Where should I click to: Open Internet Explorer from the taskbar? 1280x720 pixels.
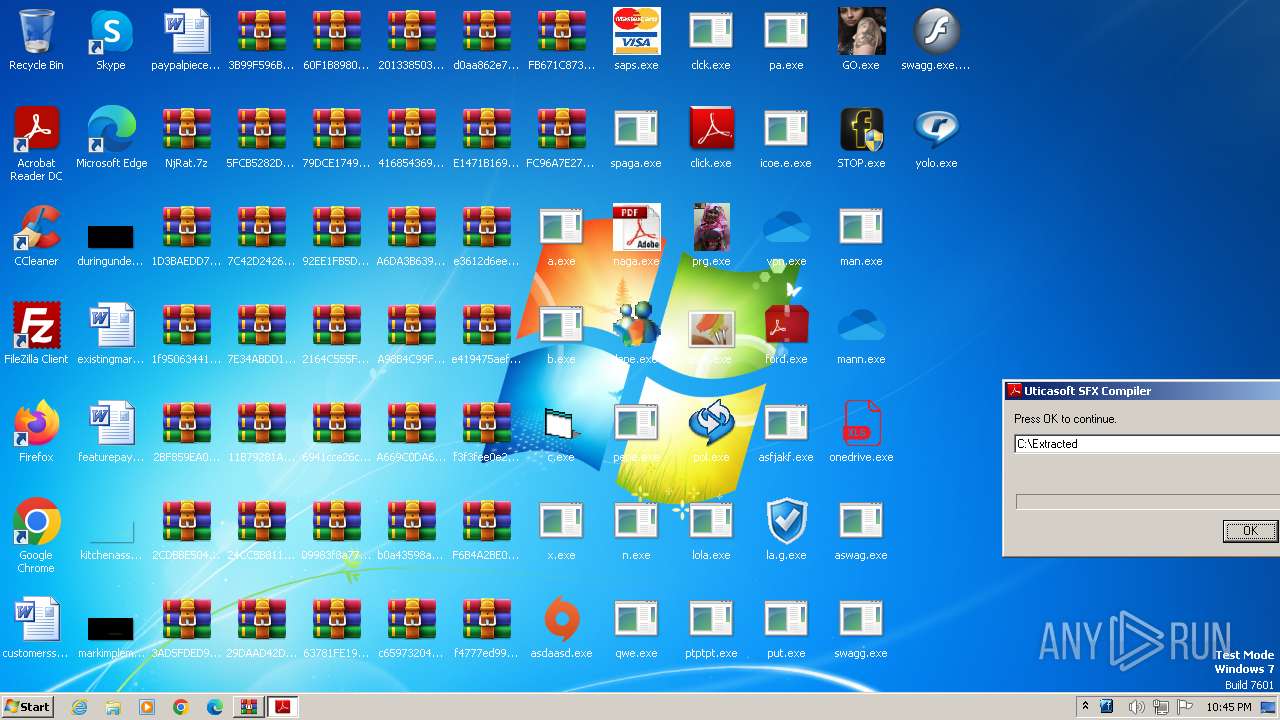point(80,707)
